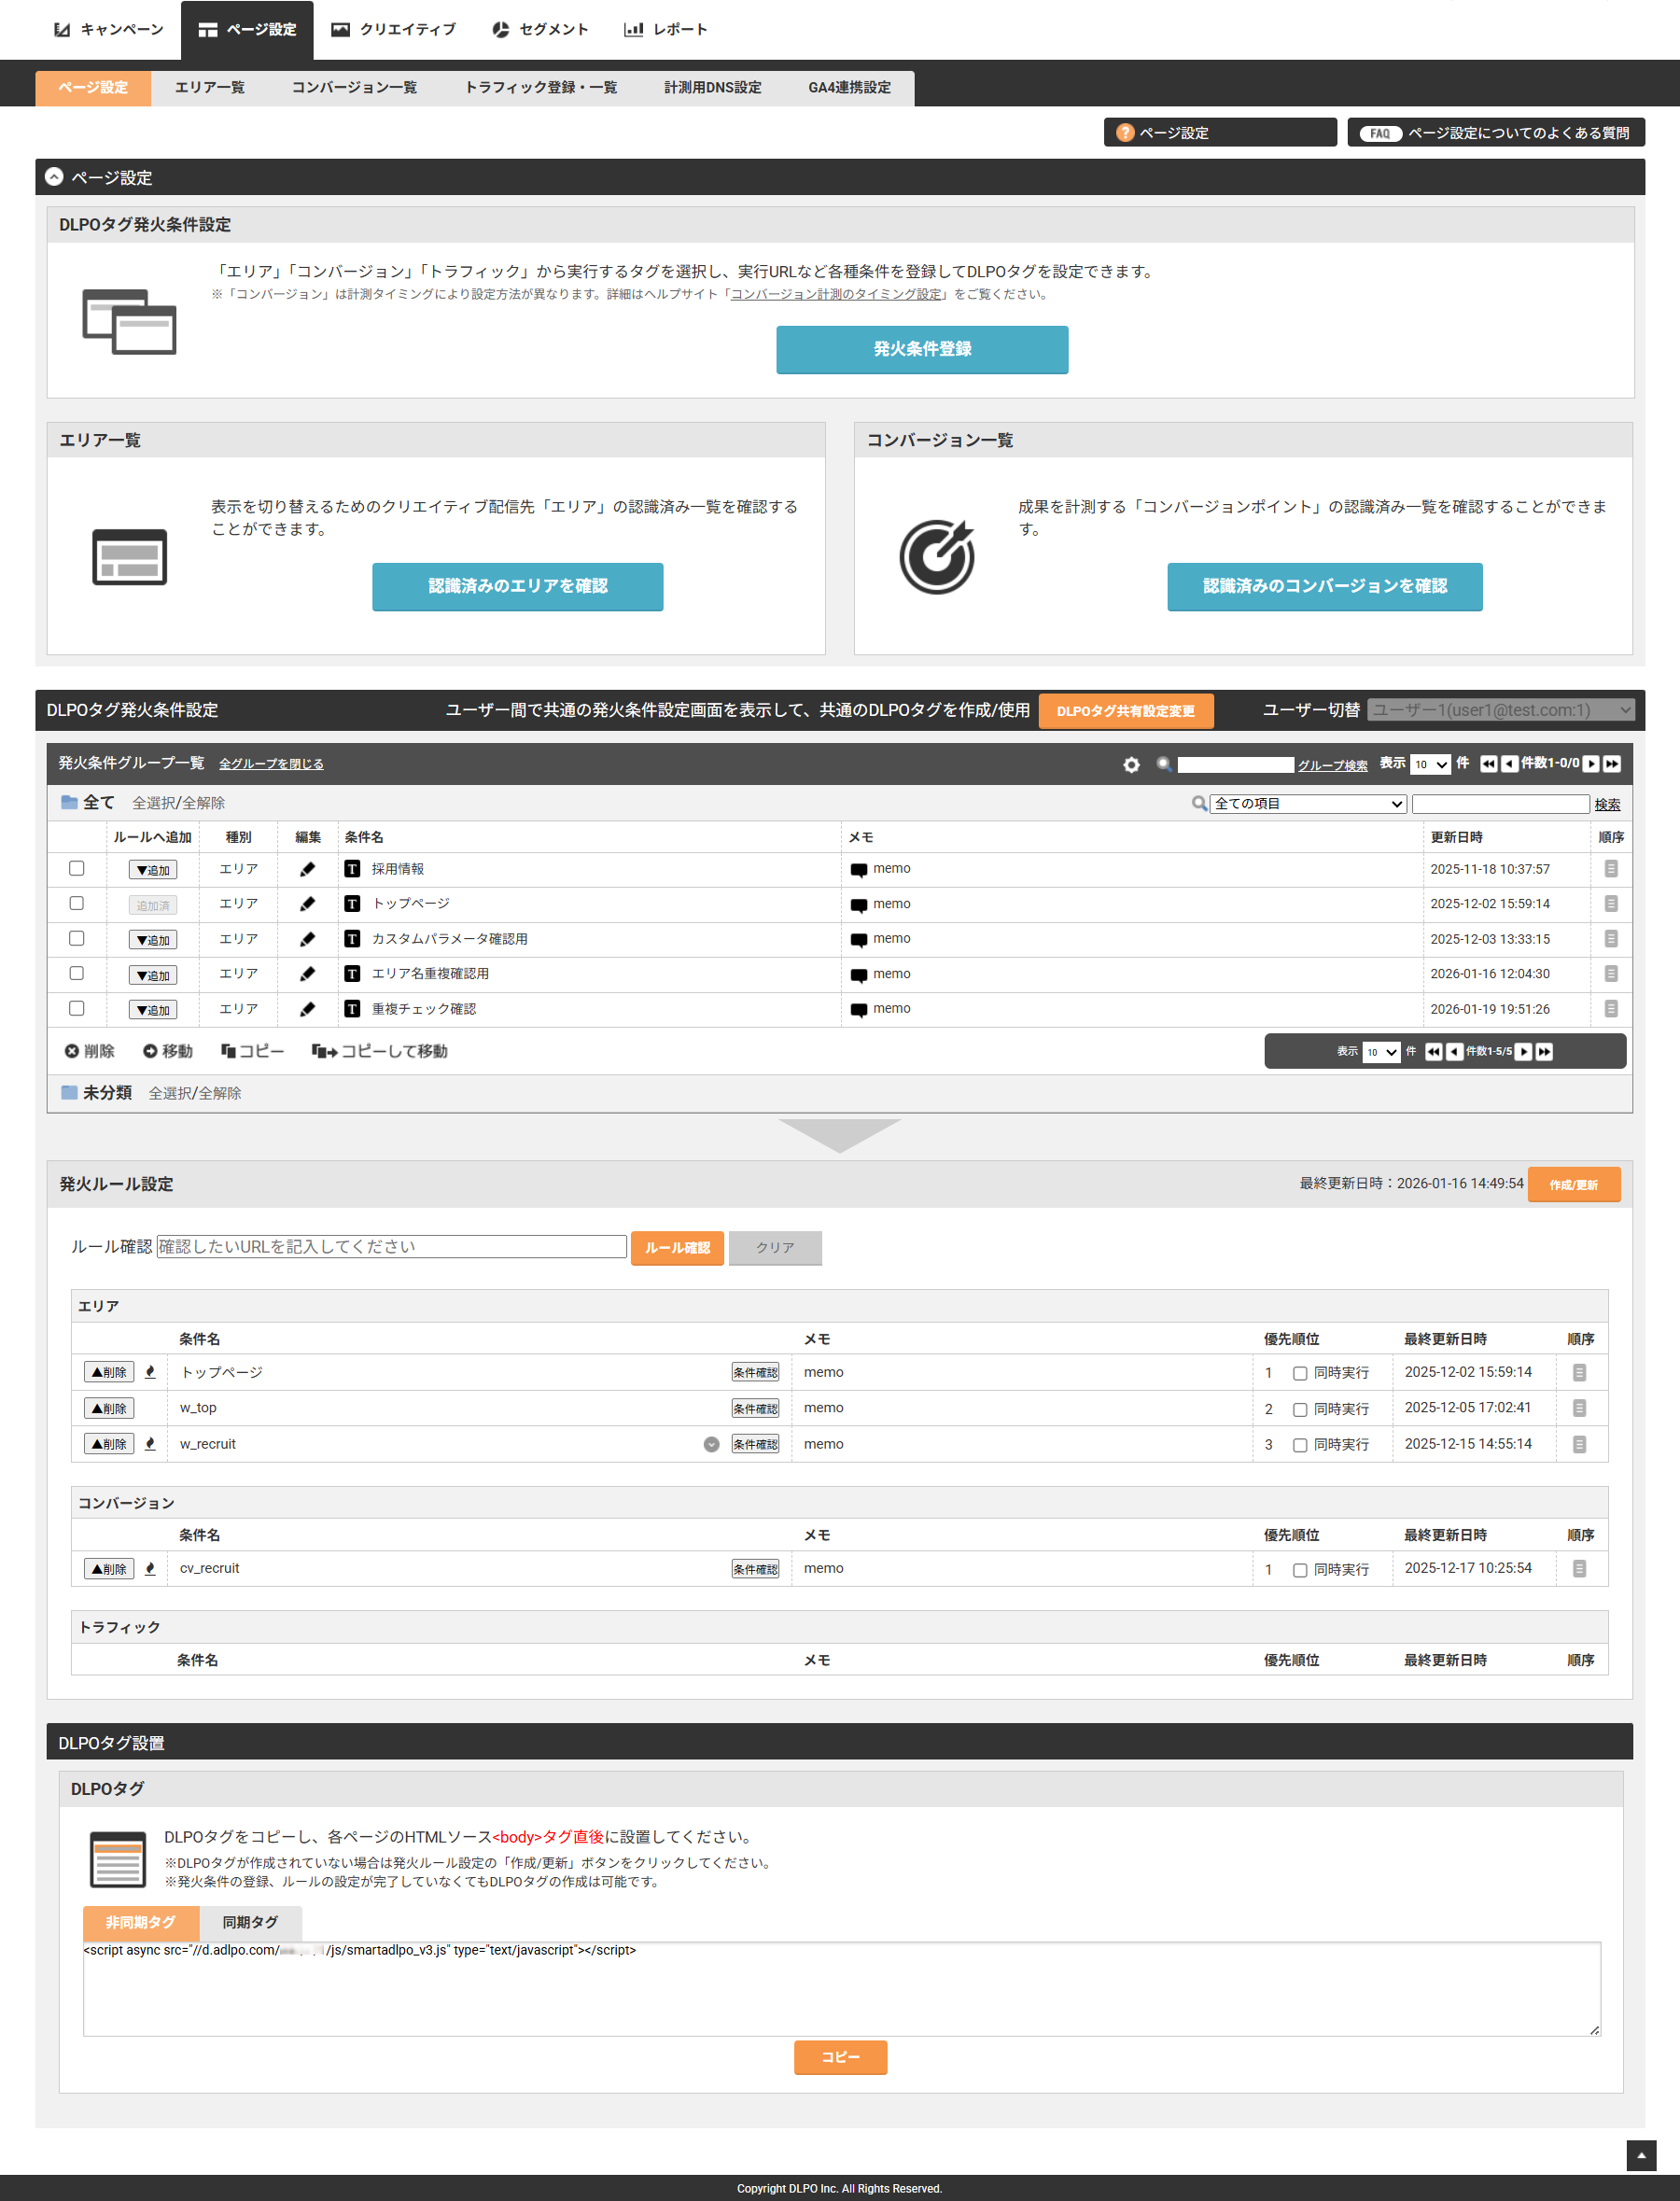Viewport: 1680px width, 2201px height.
Task: Click the T type icon next to 採用情報
Action: [352, 869]
